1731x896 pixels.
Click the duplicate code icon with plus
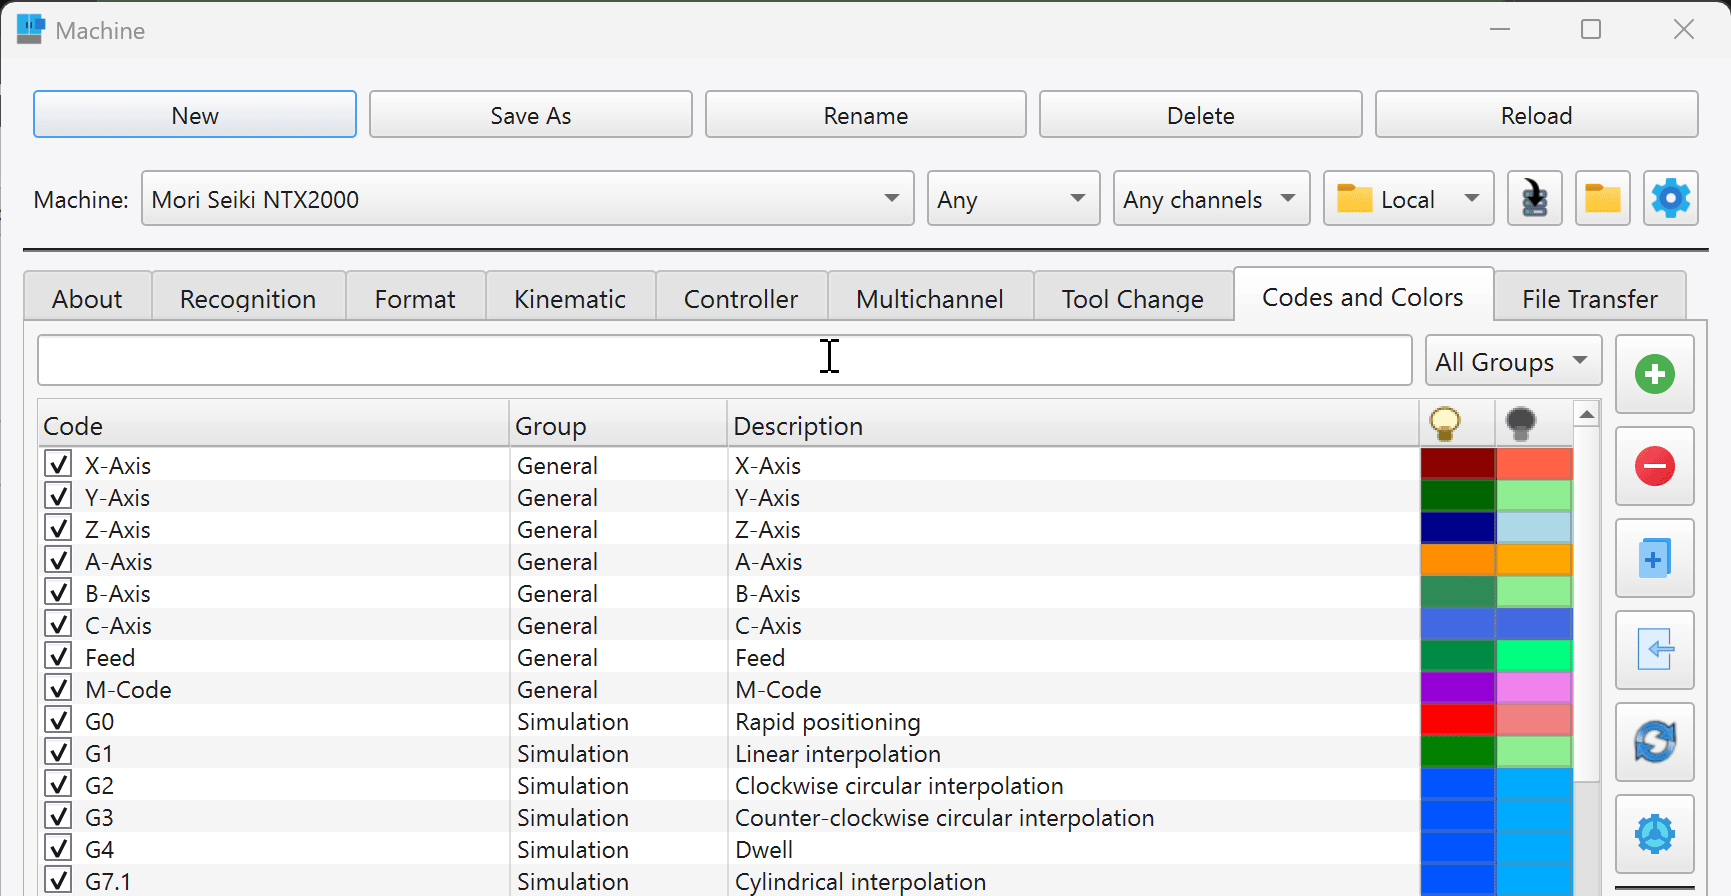click(x=1654, y=558)
